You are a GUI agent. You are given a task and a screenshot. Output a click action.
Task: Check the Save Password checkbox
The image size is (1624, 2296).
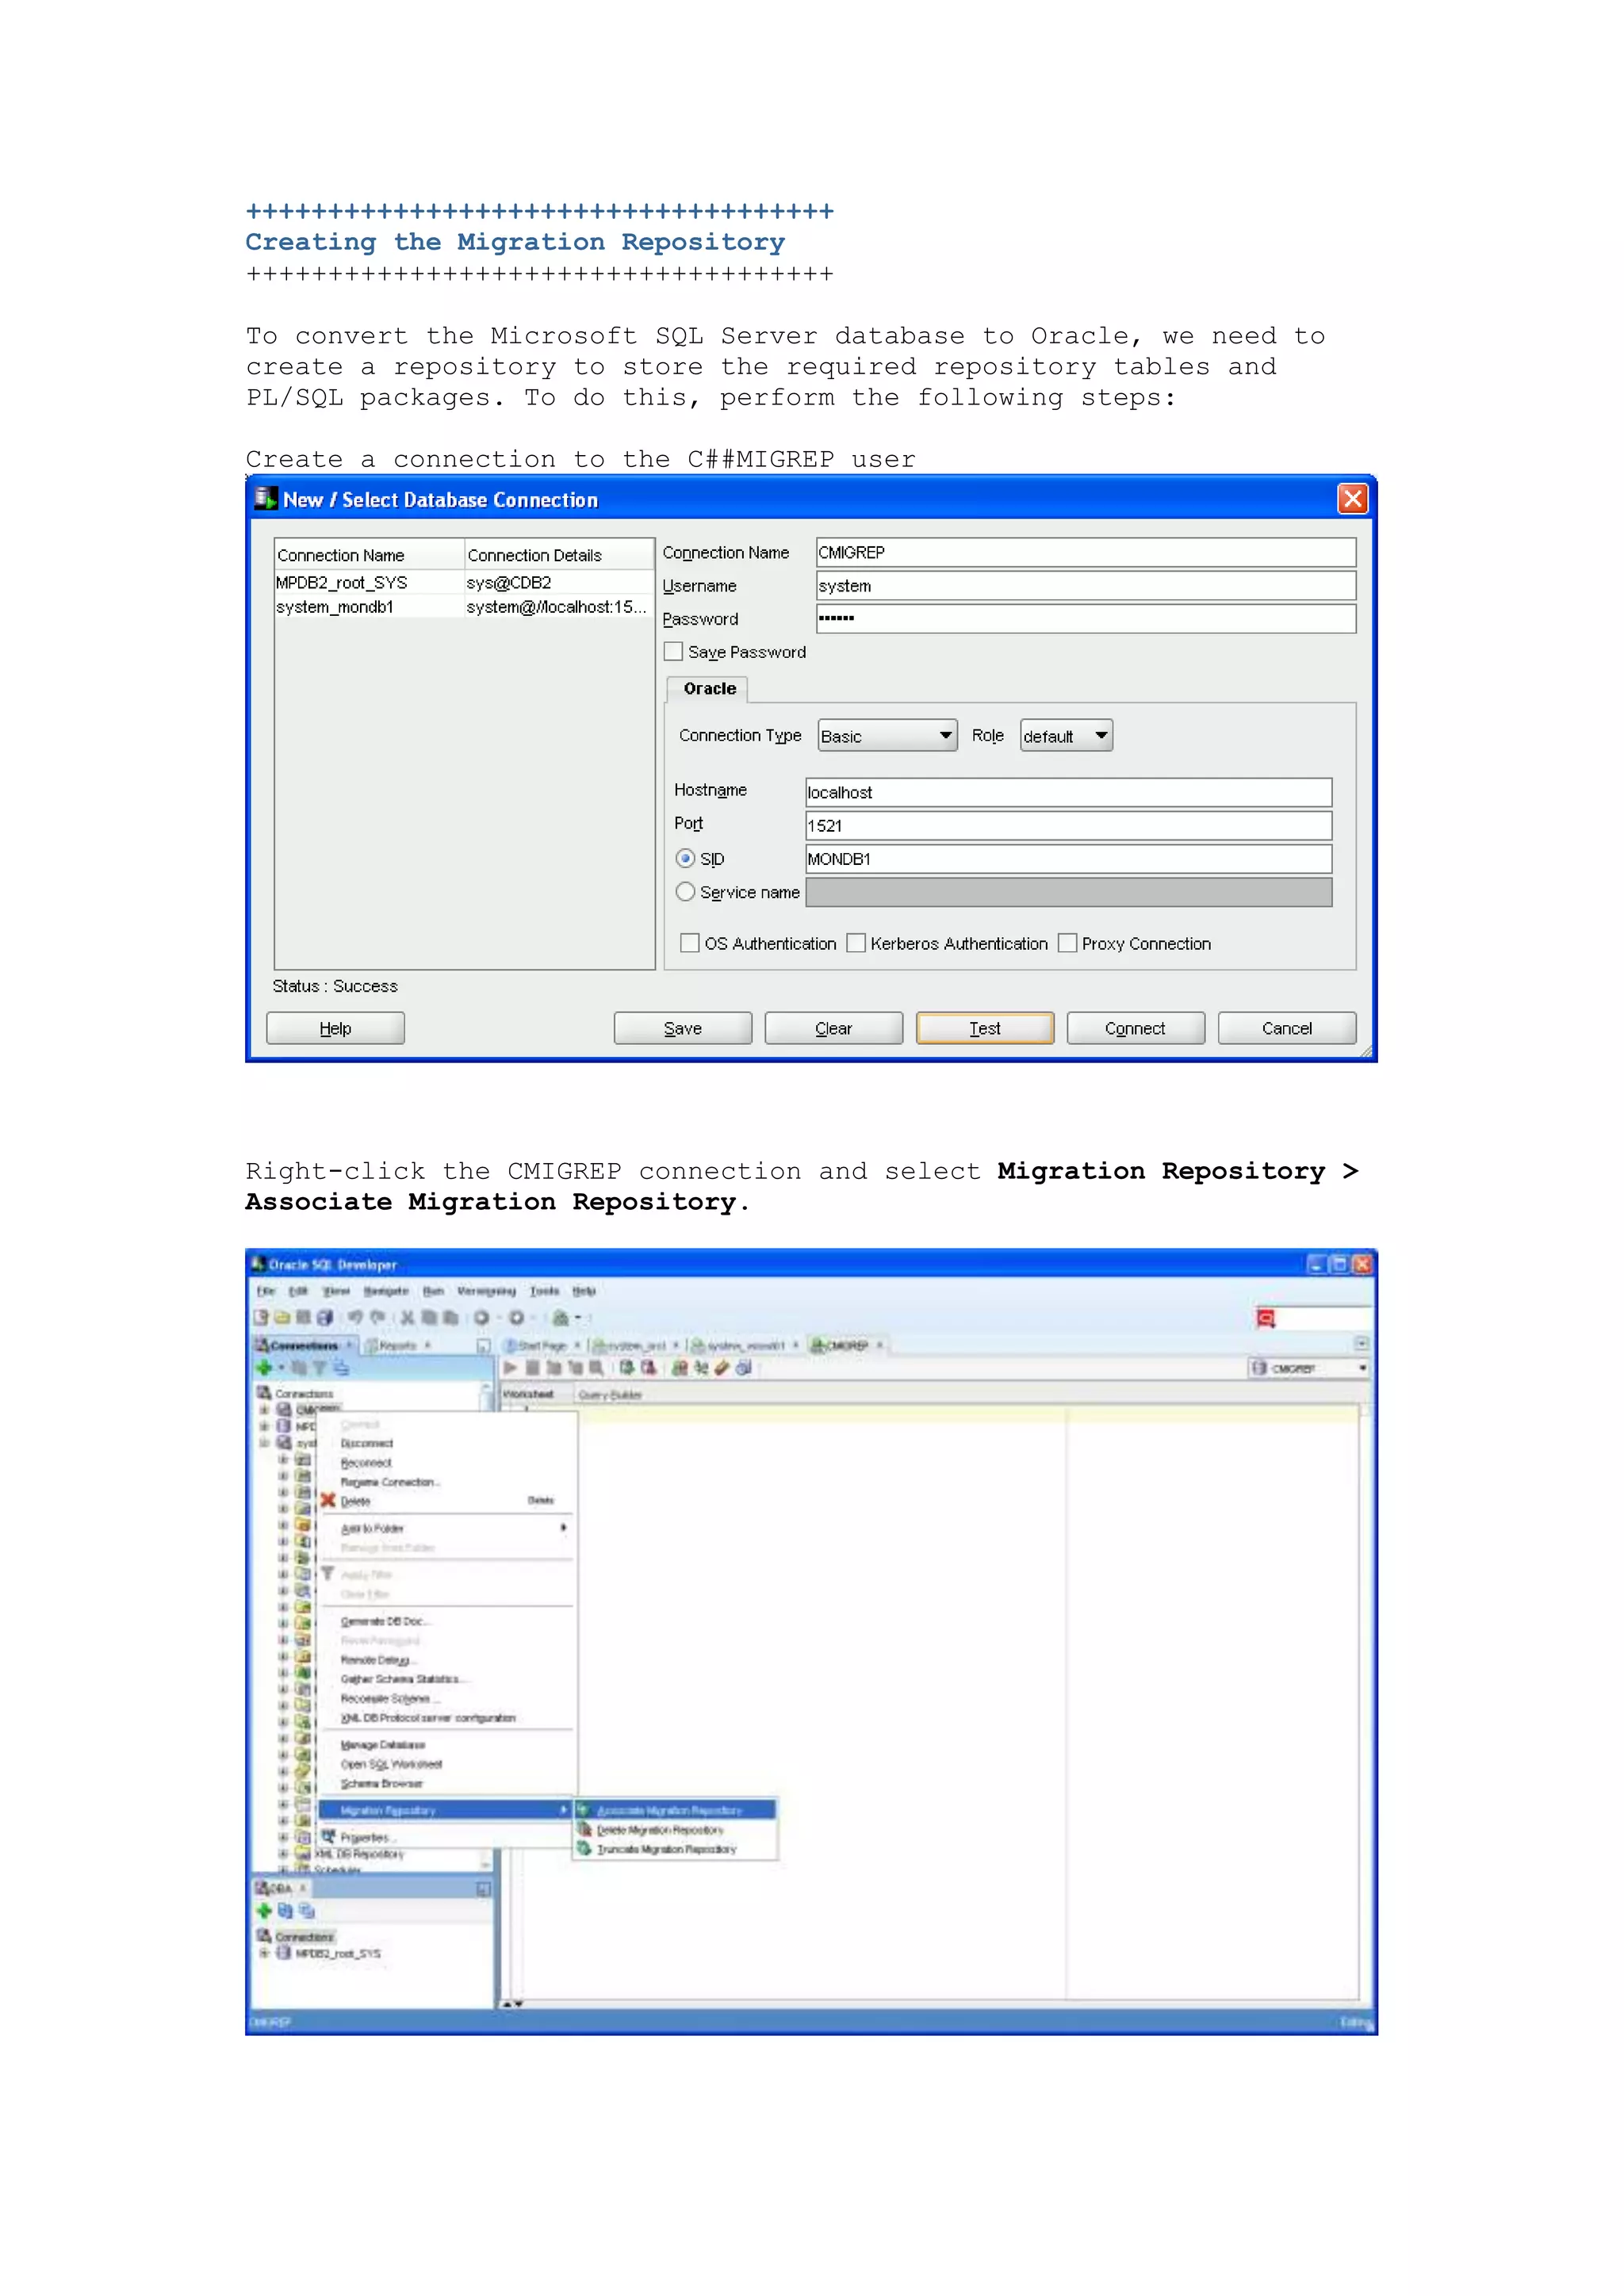(674, 652)
